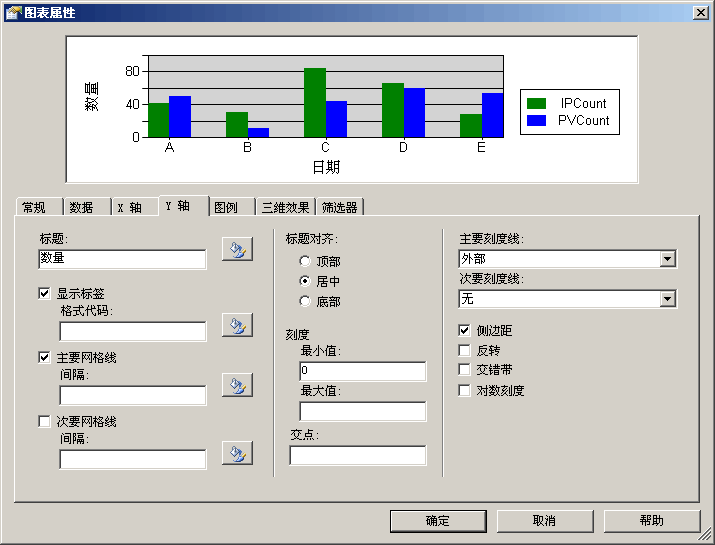Select 底部 title alignment radio
Viewport: 715px width, 545px height.
(x=305, y=301)
